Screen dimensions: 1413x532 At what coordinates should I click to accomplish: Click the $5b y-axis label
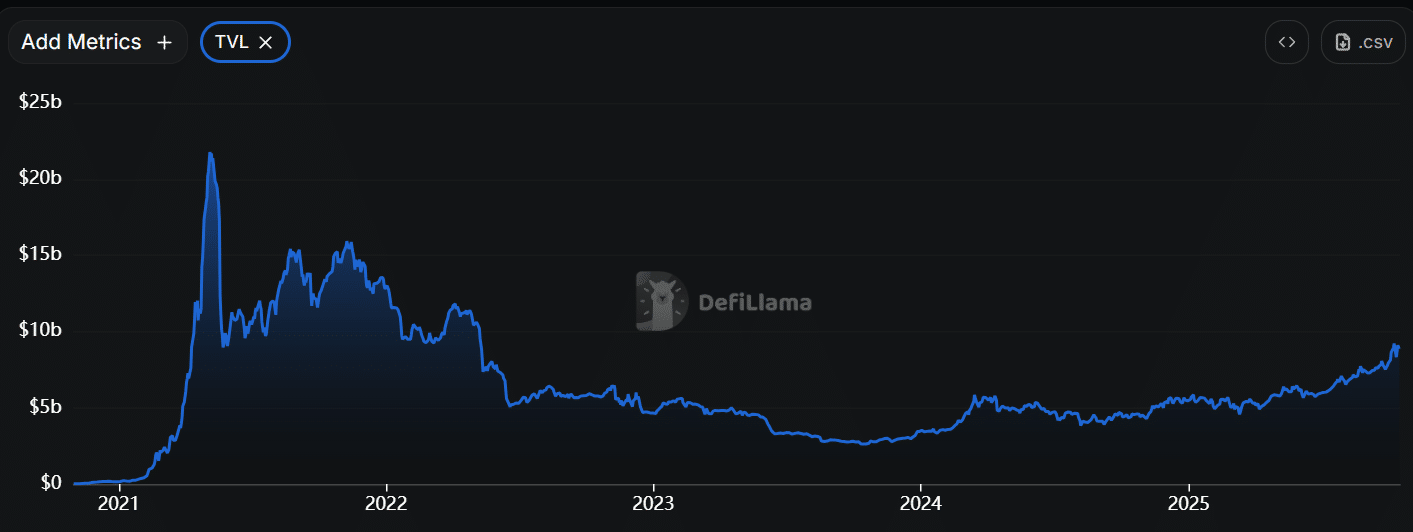click(x=44, y=407)
